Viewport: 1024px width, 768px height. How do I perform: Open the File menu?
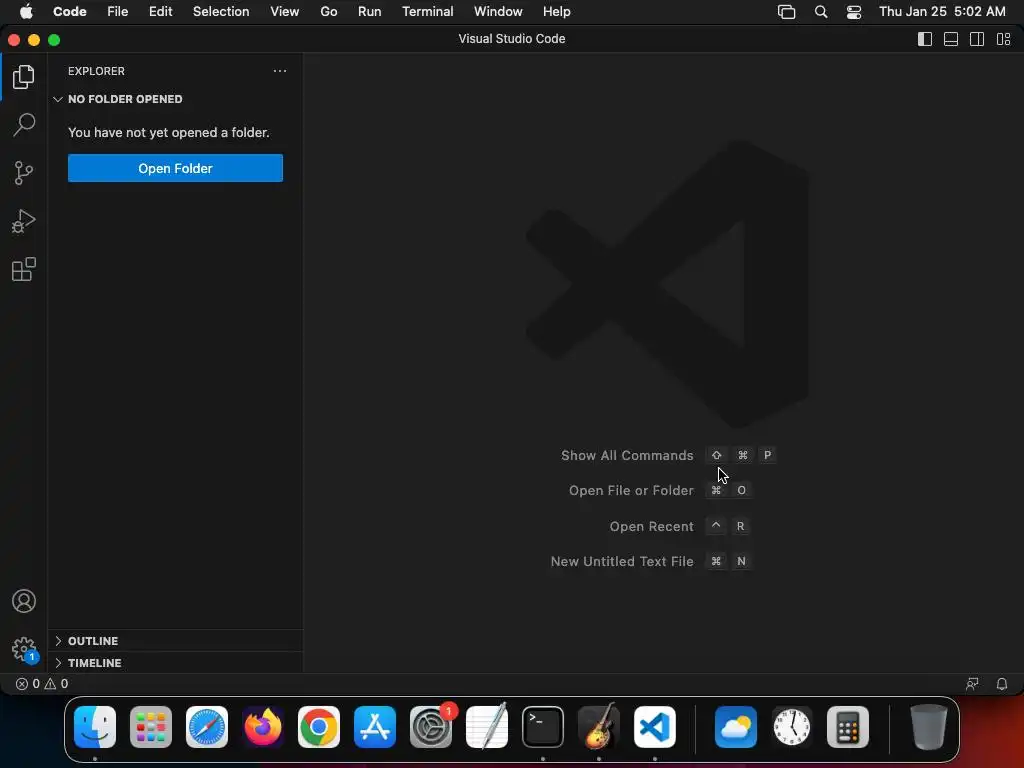(x=118, y=12)
